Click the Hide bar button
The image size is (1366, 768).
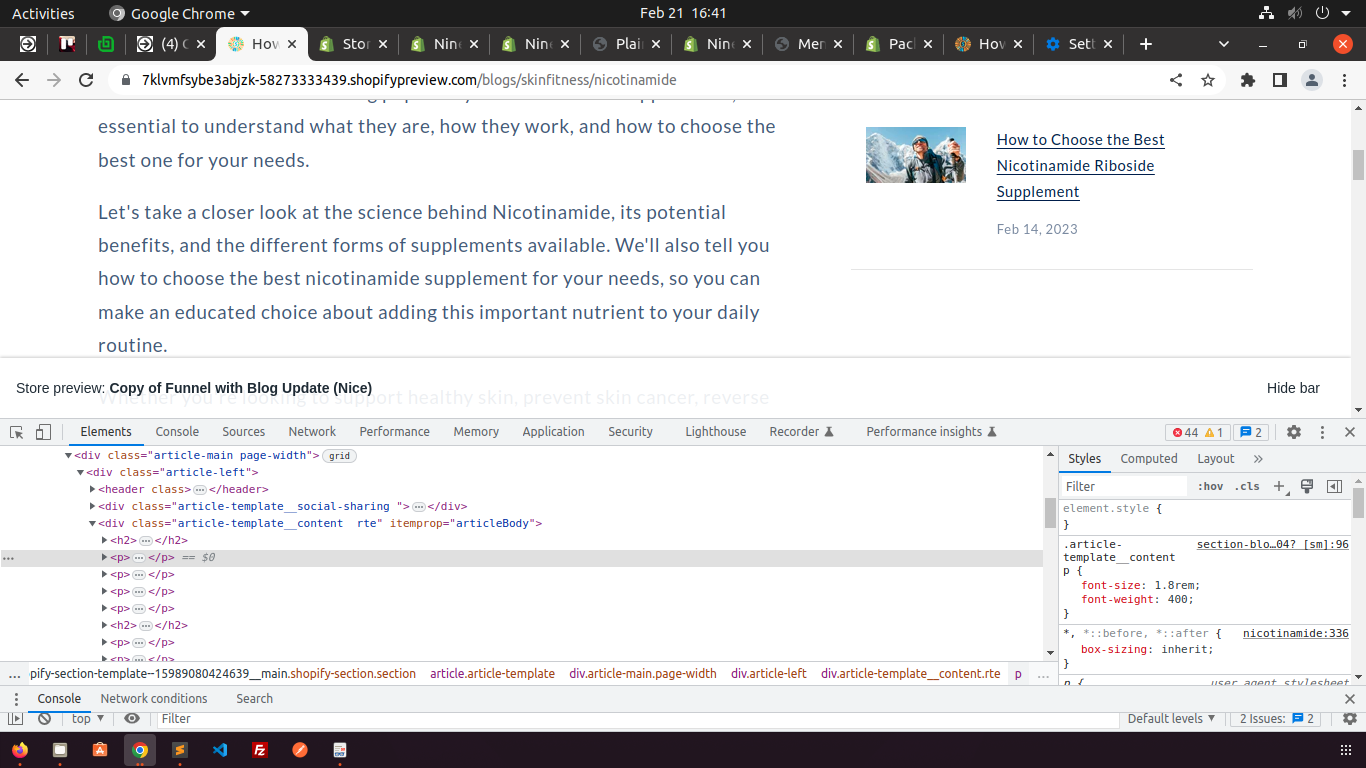(x=1293, y=388)
